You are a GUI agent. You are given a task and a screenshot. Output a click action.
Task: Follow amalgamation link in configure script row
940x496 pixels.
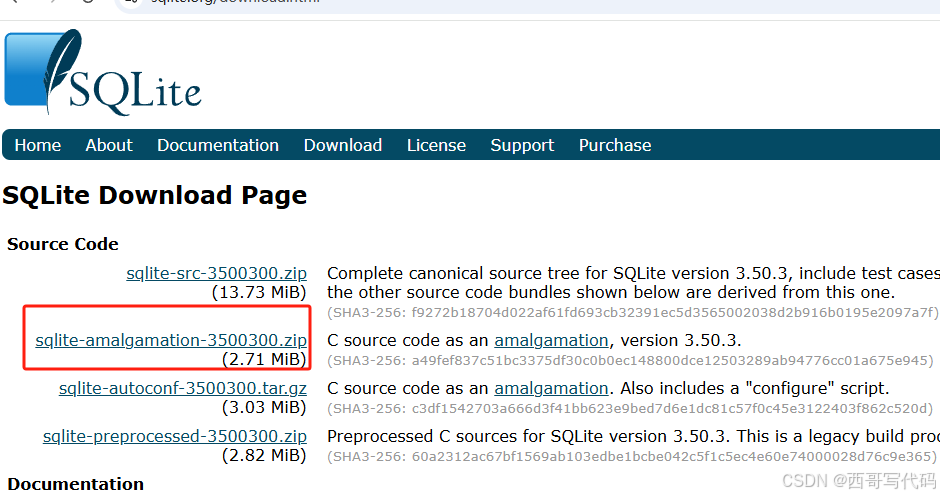pyautogui.click(x=551, y=388)
